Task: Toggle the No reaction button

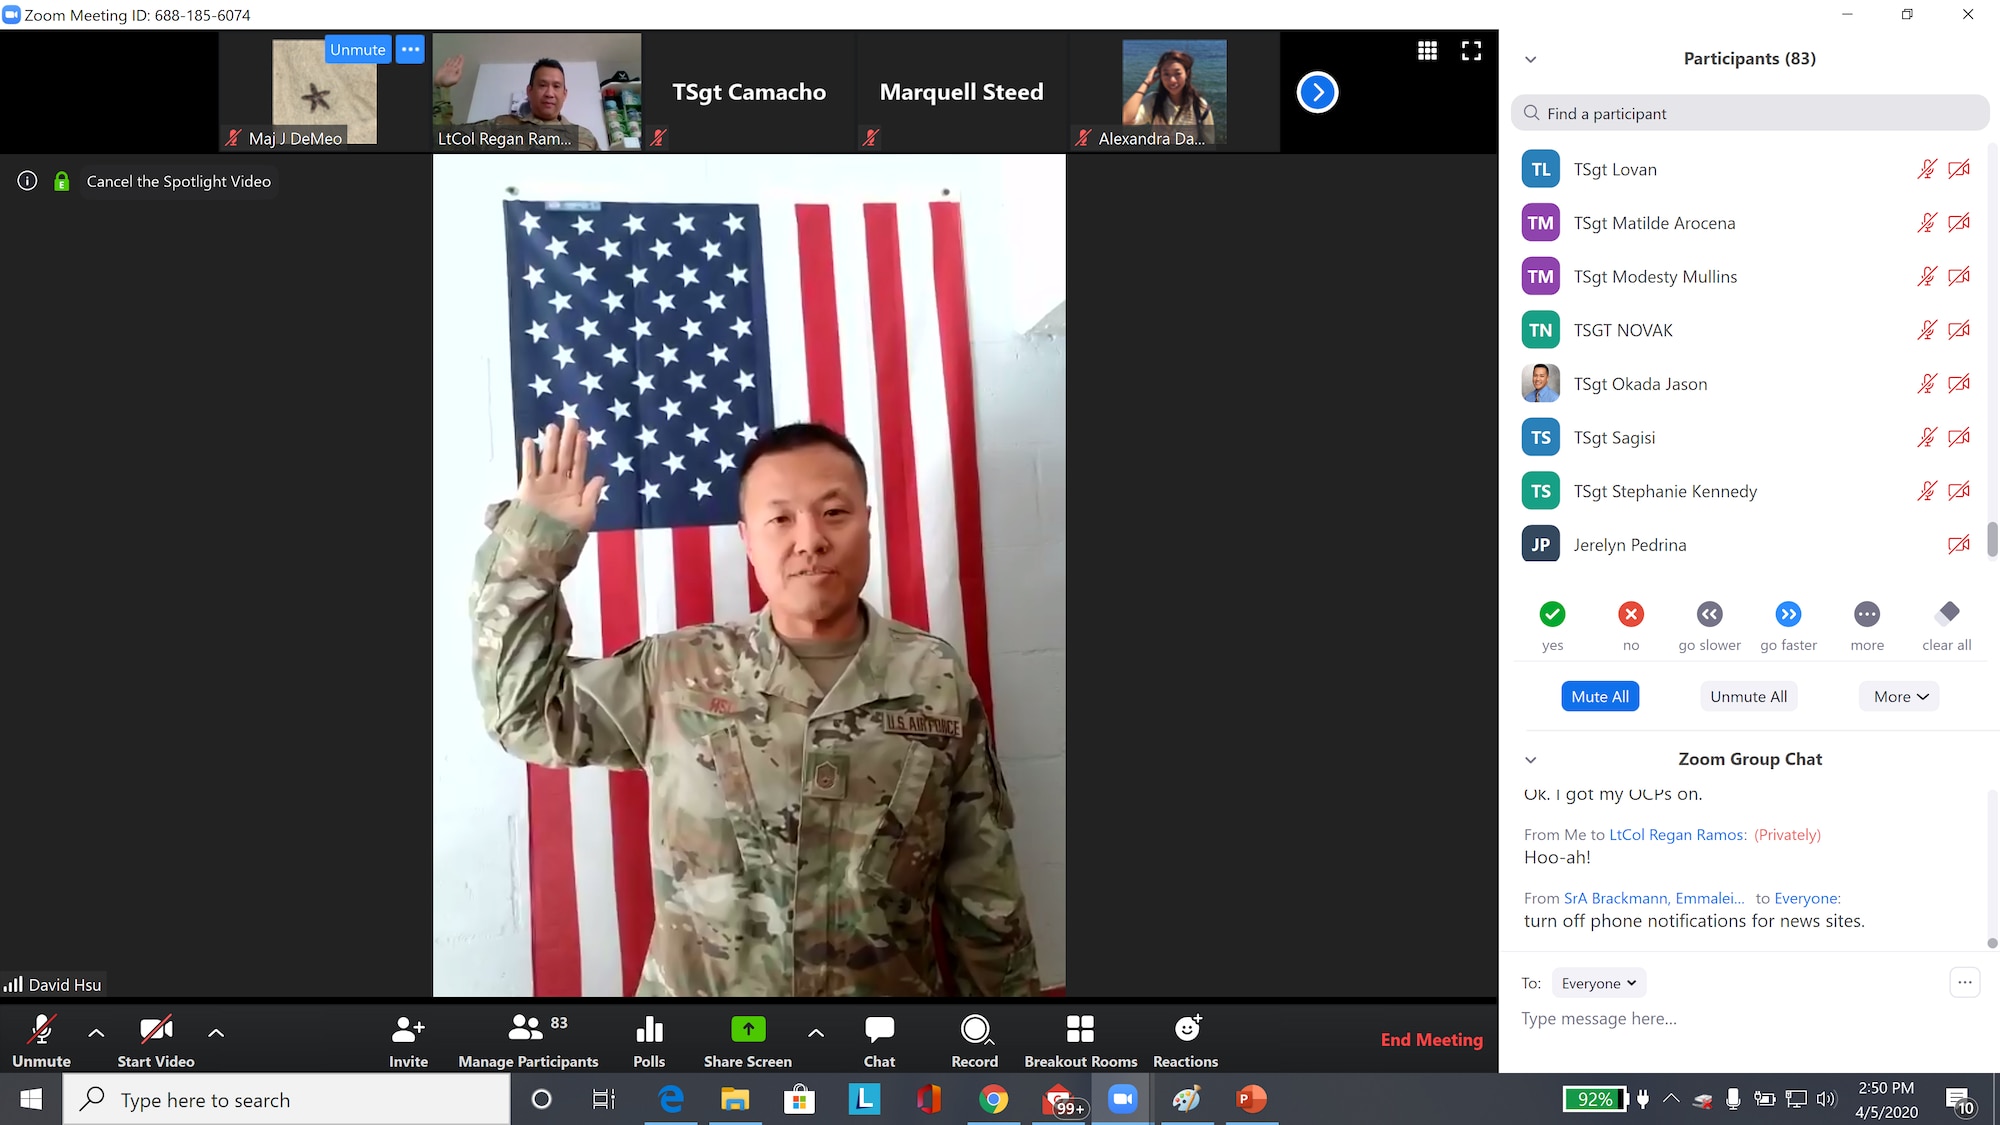Action: click(1630, 614)
